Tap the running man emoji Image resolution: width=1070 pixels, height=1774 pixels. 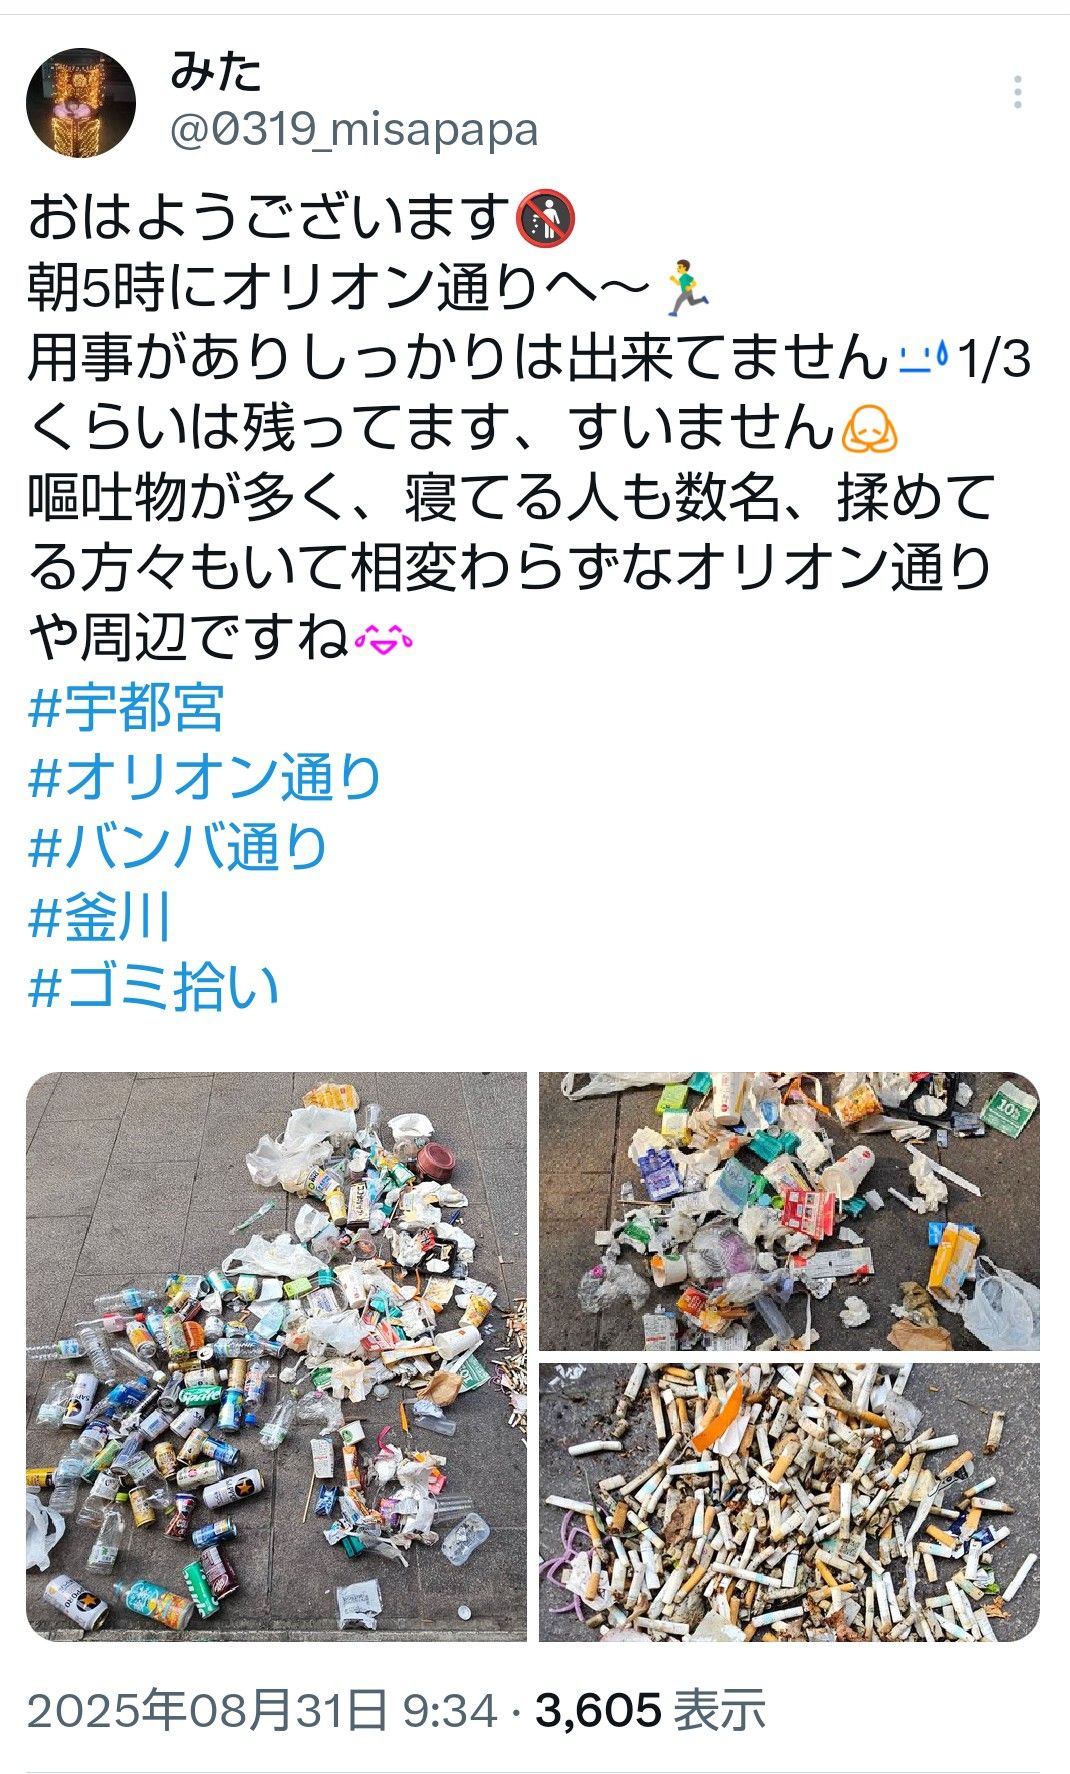[687, 287]
